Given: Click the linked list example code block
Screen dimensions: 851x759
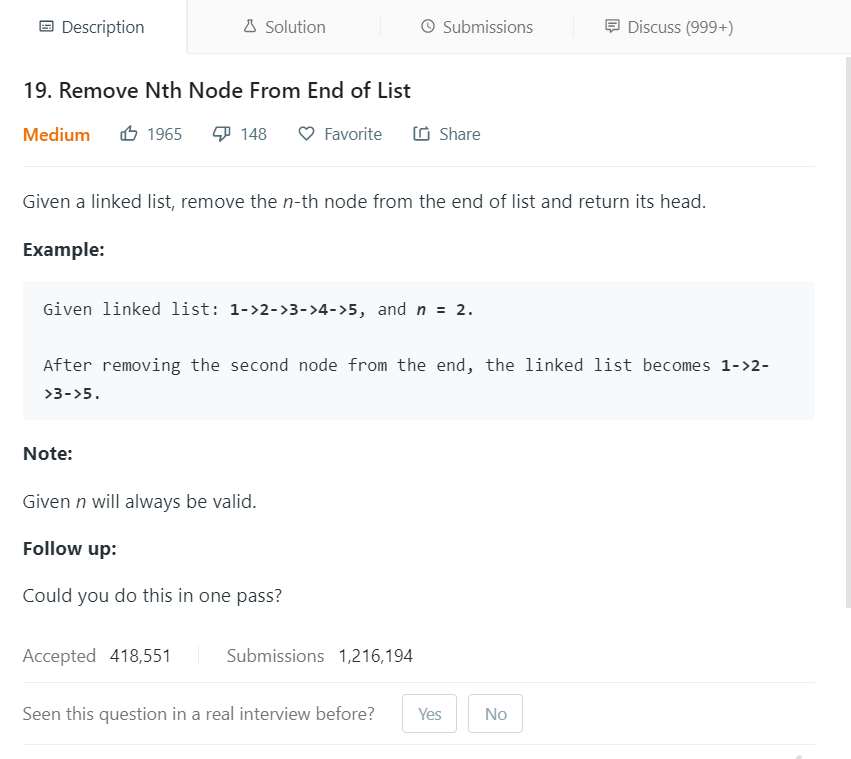Looking at the screenshot, I should [x=418, y=350].
